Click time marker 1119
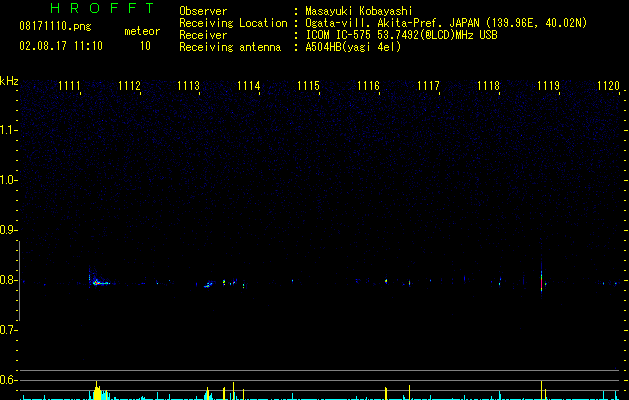The width and height of the screenshot is (629, 400). point(548,86)
